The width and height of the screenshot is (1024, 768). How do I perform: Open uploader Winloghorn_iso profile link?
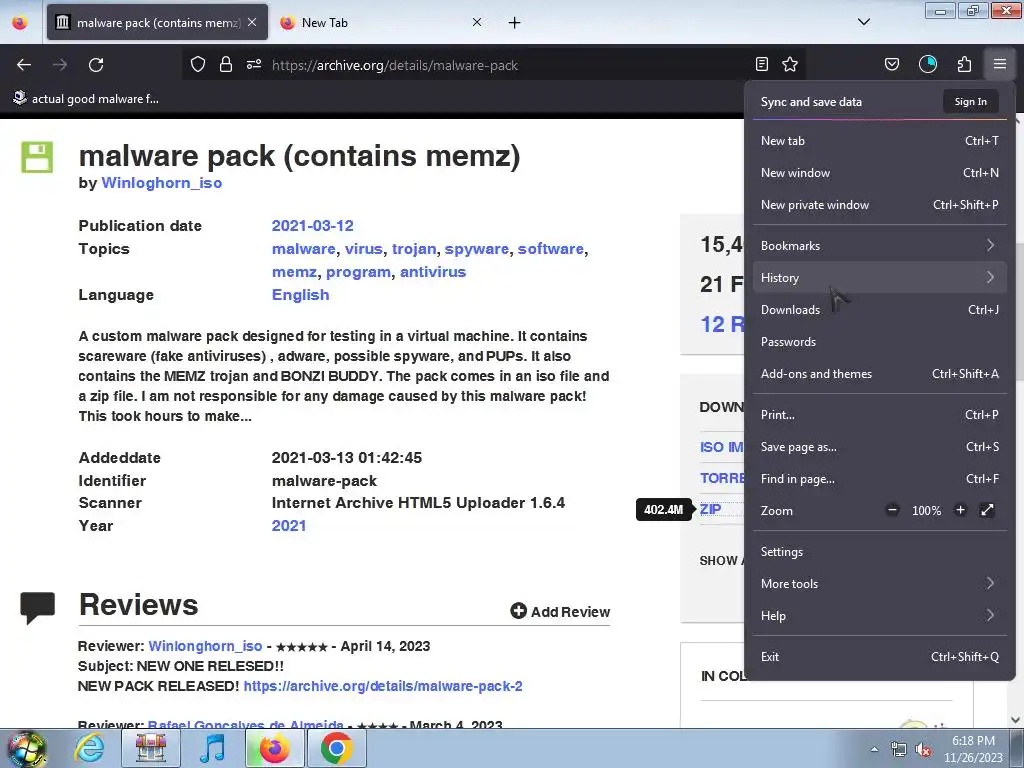click(162, 183)
